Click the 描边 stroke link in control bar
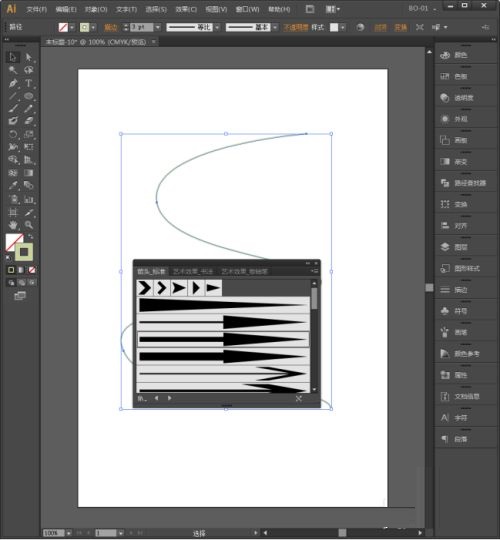Viewport: 500px width, 540px height. [x=111, y=28]
